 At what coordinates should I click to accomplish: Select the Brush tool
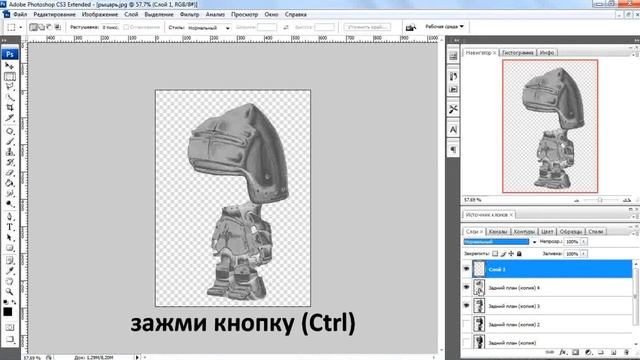(9, 142)
